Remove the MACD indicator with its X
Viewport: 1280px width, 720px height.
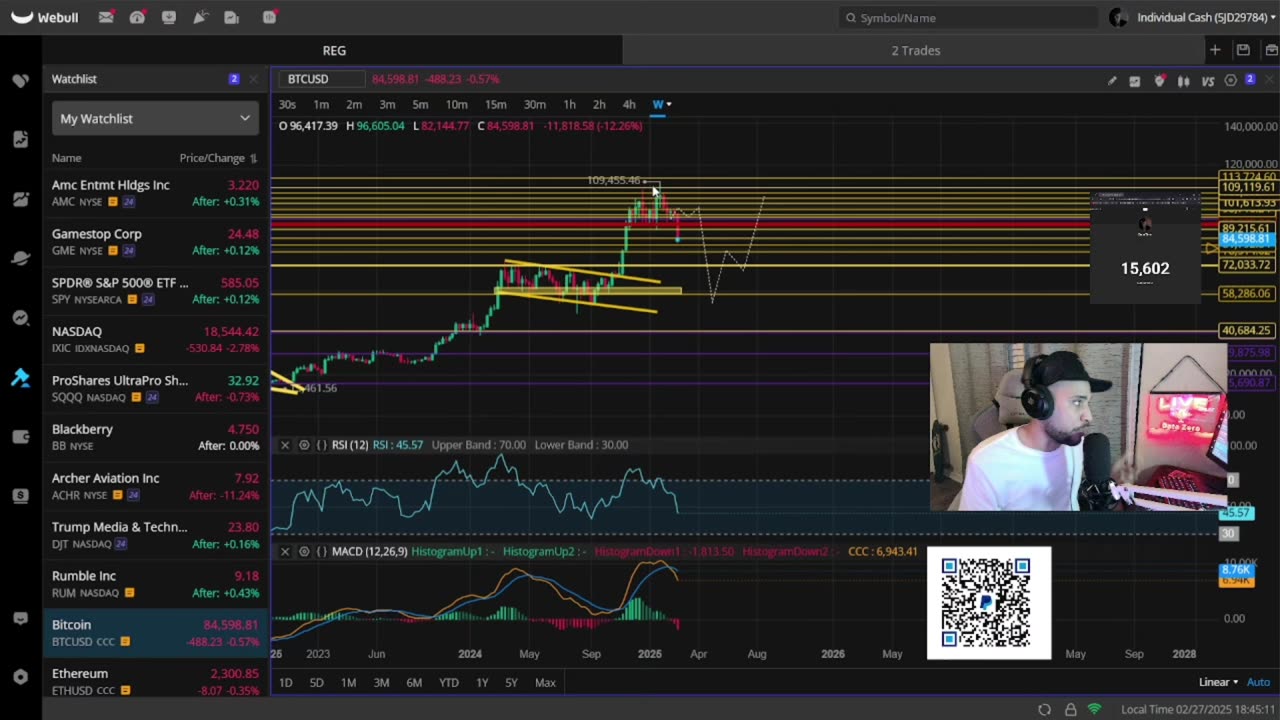point(285,552)
